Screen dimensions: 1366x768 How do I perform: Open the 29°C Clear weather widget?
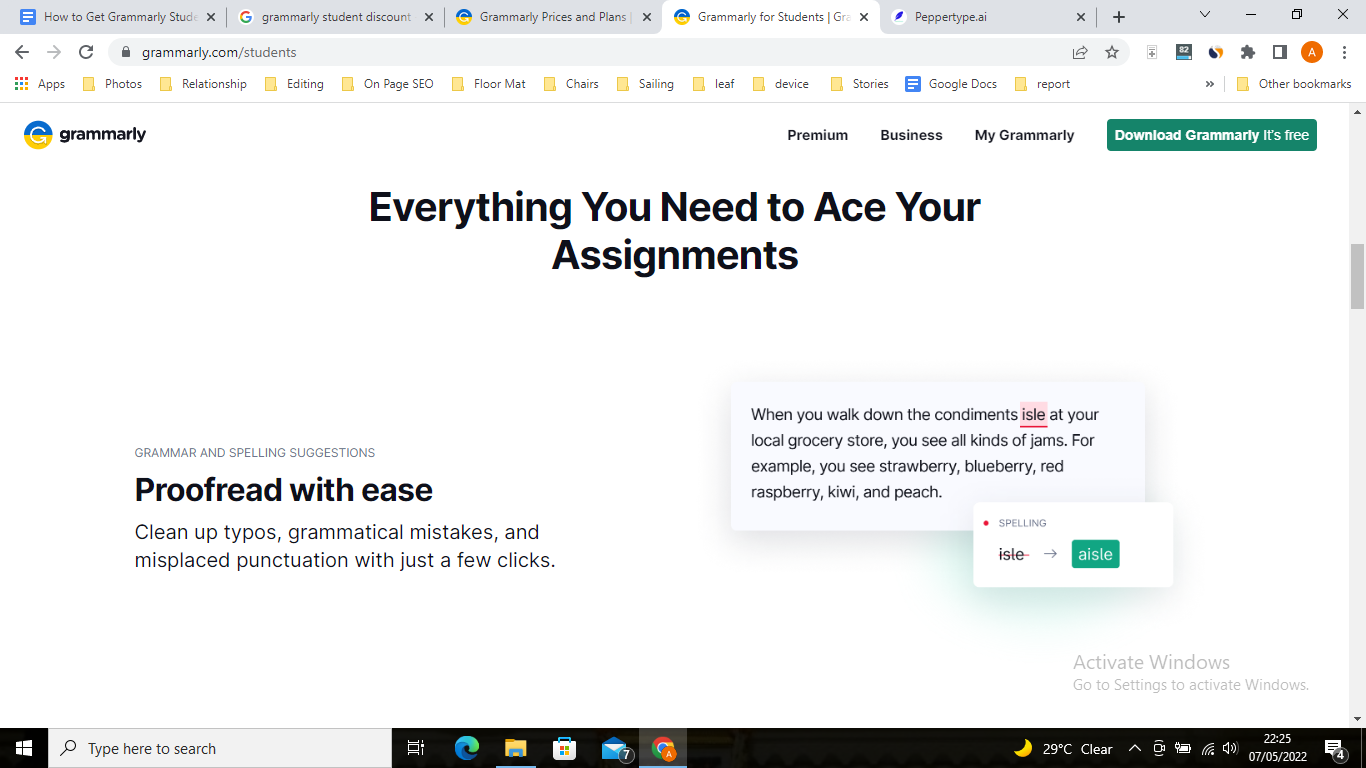1063,748
